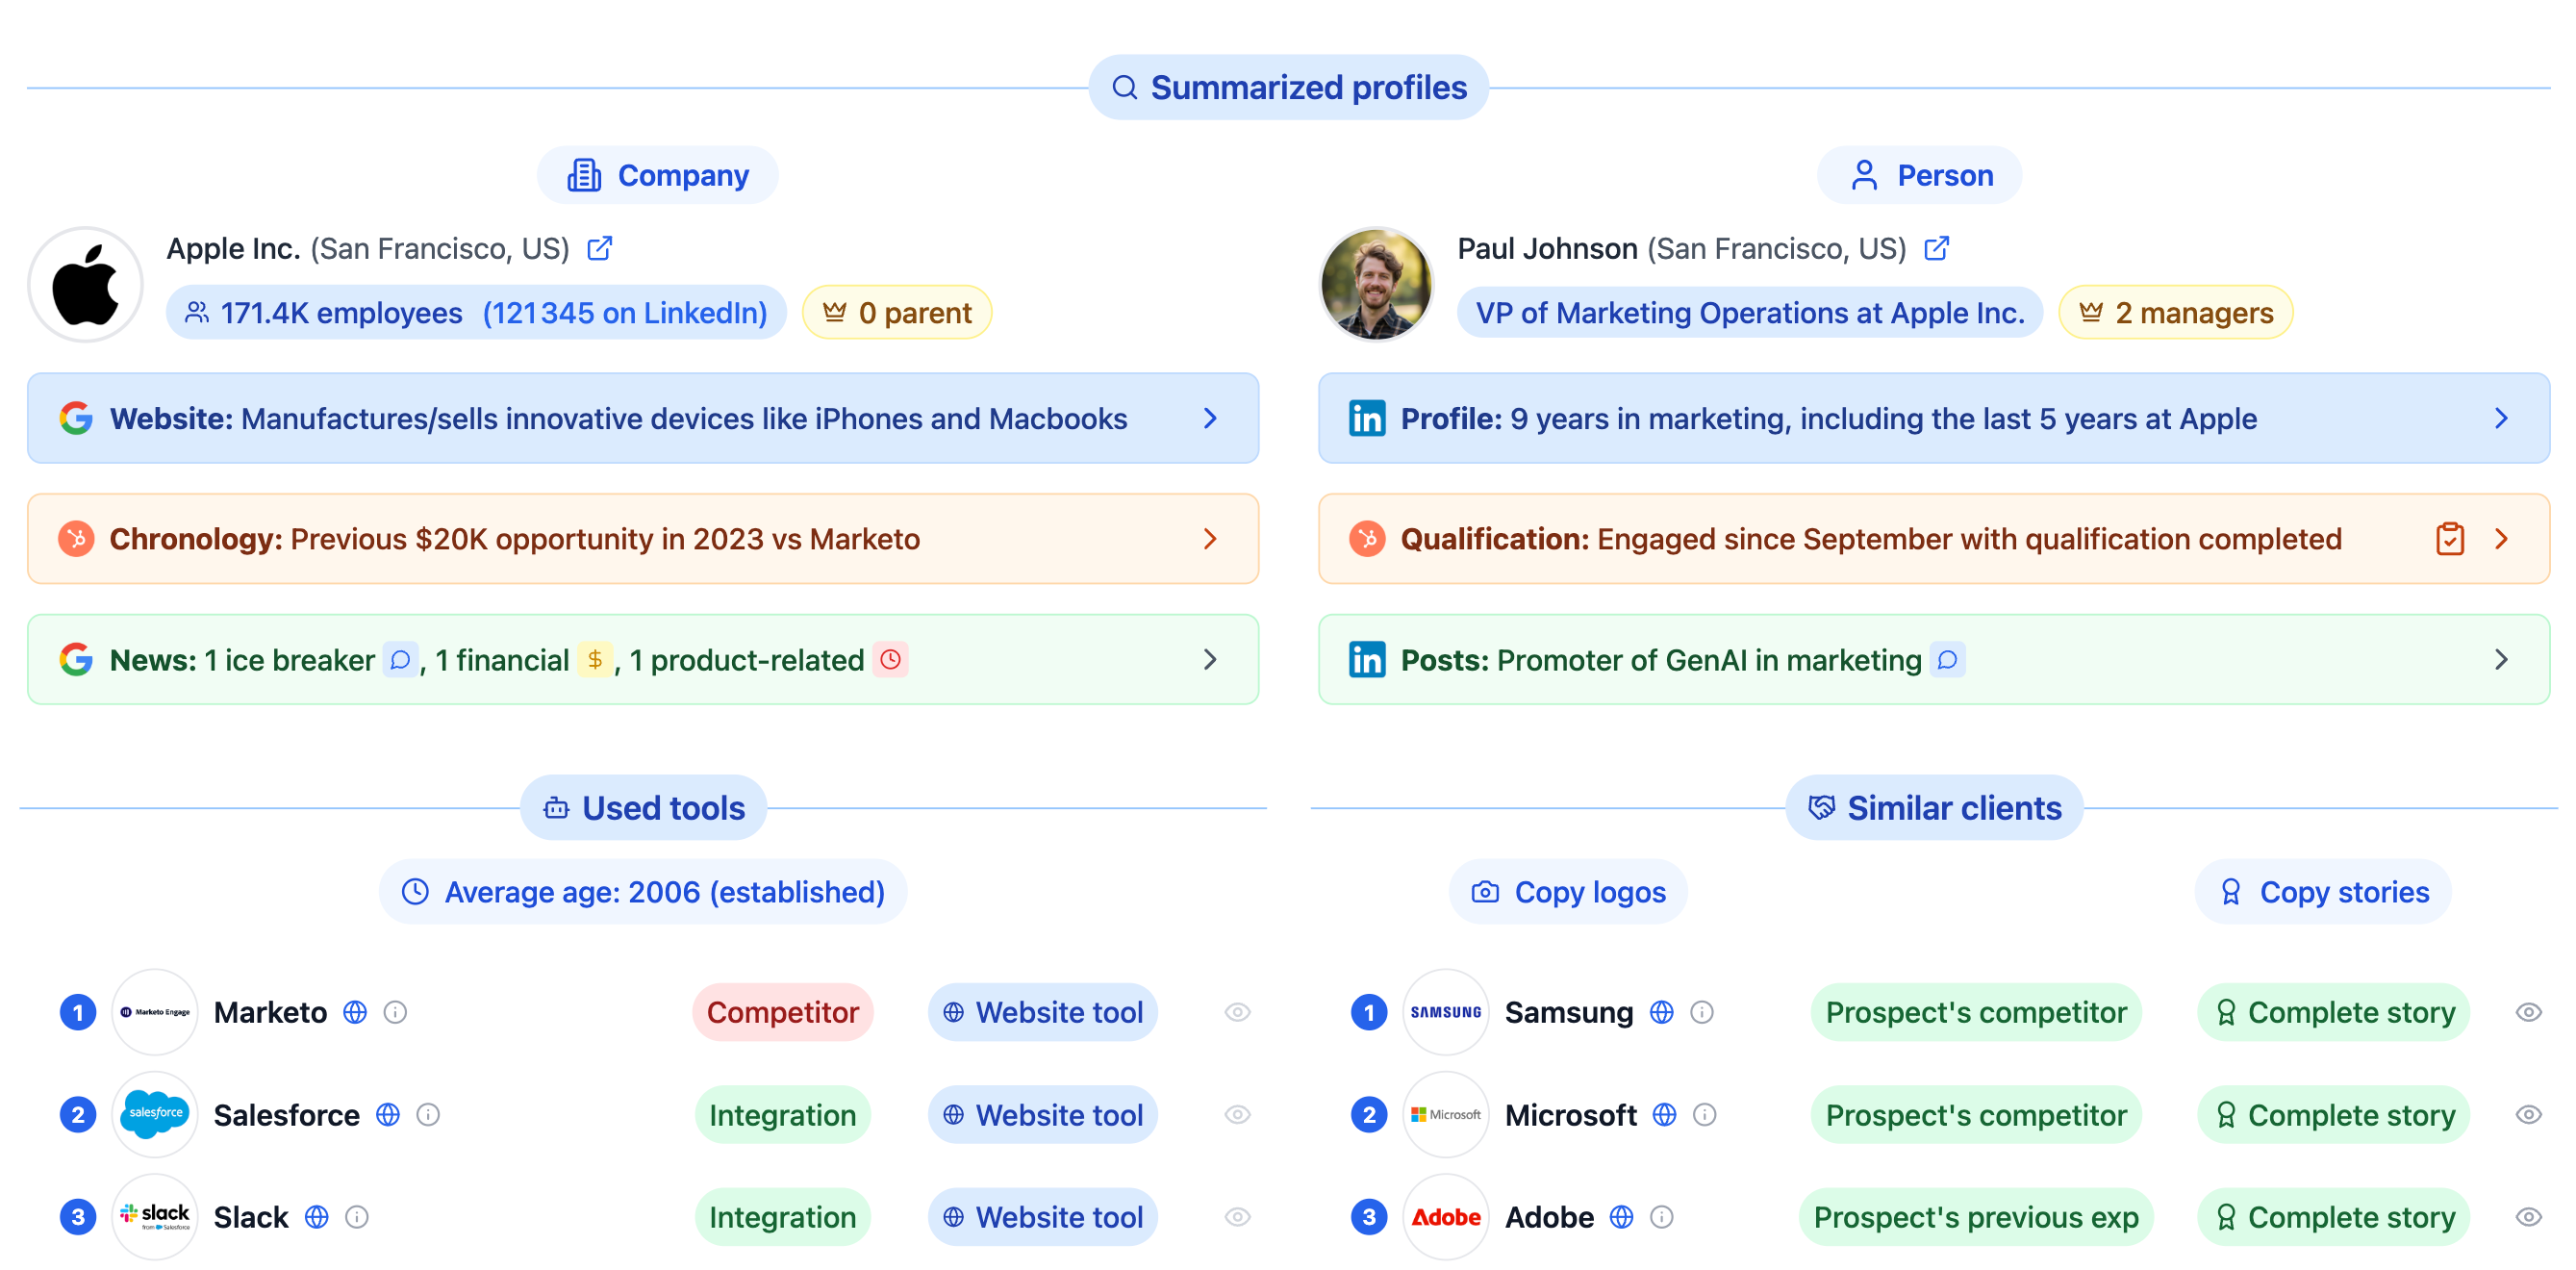Image resolution: width=2576 pixels, height=1270 pixels.
Task: Click financial dollar icon in News row
Action: click(x=595, y=660)
